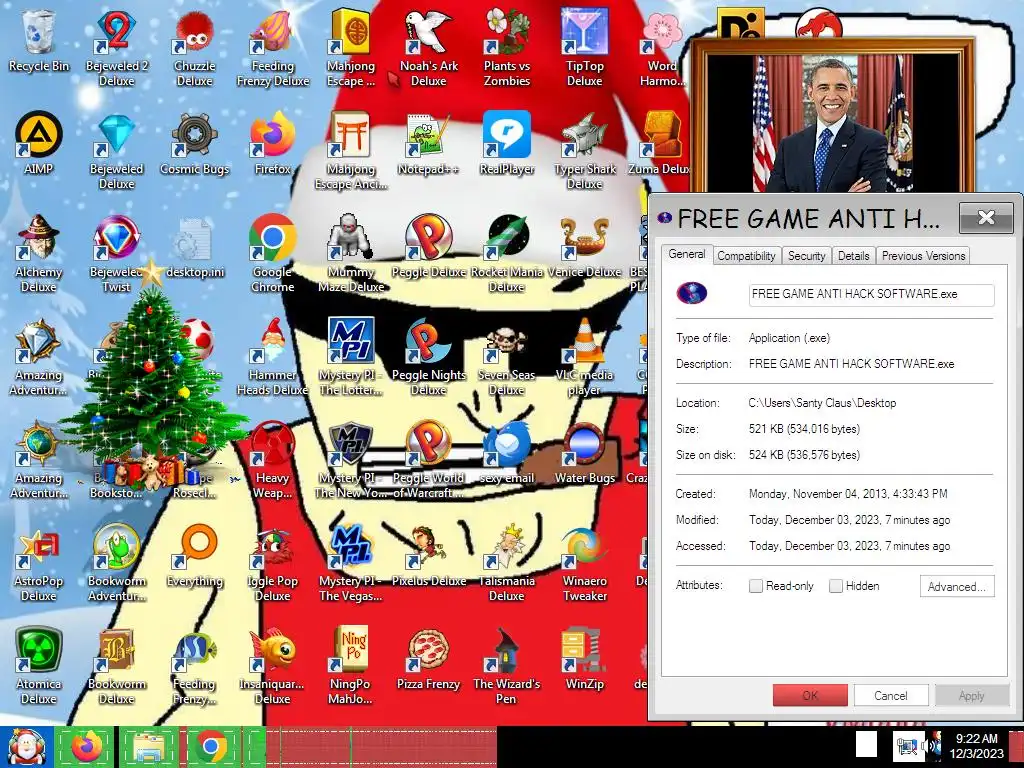Enable the Read-only attribute checkbox
1024x768 pixels.
756,586
